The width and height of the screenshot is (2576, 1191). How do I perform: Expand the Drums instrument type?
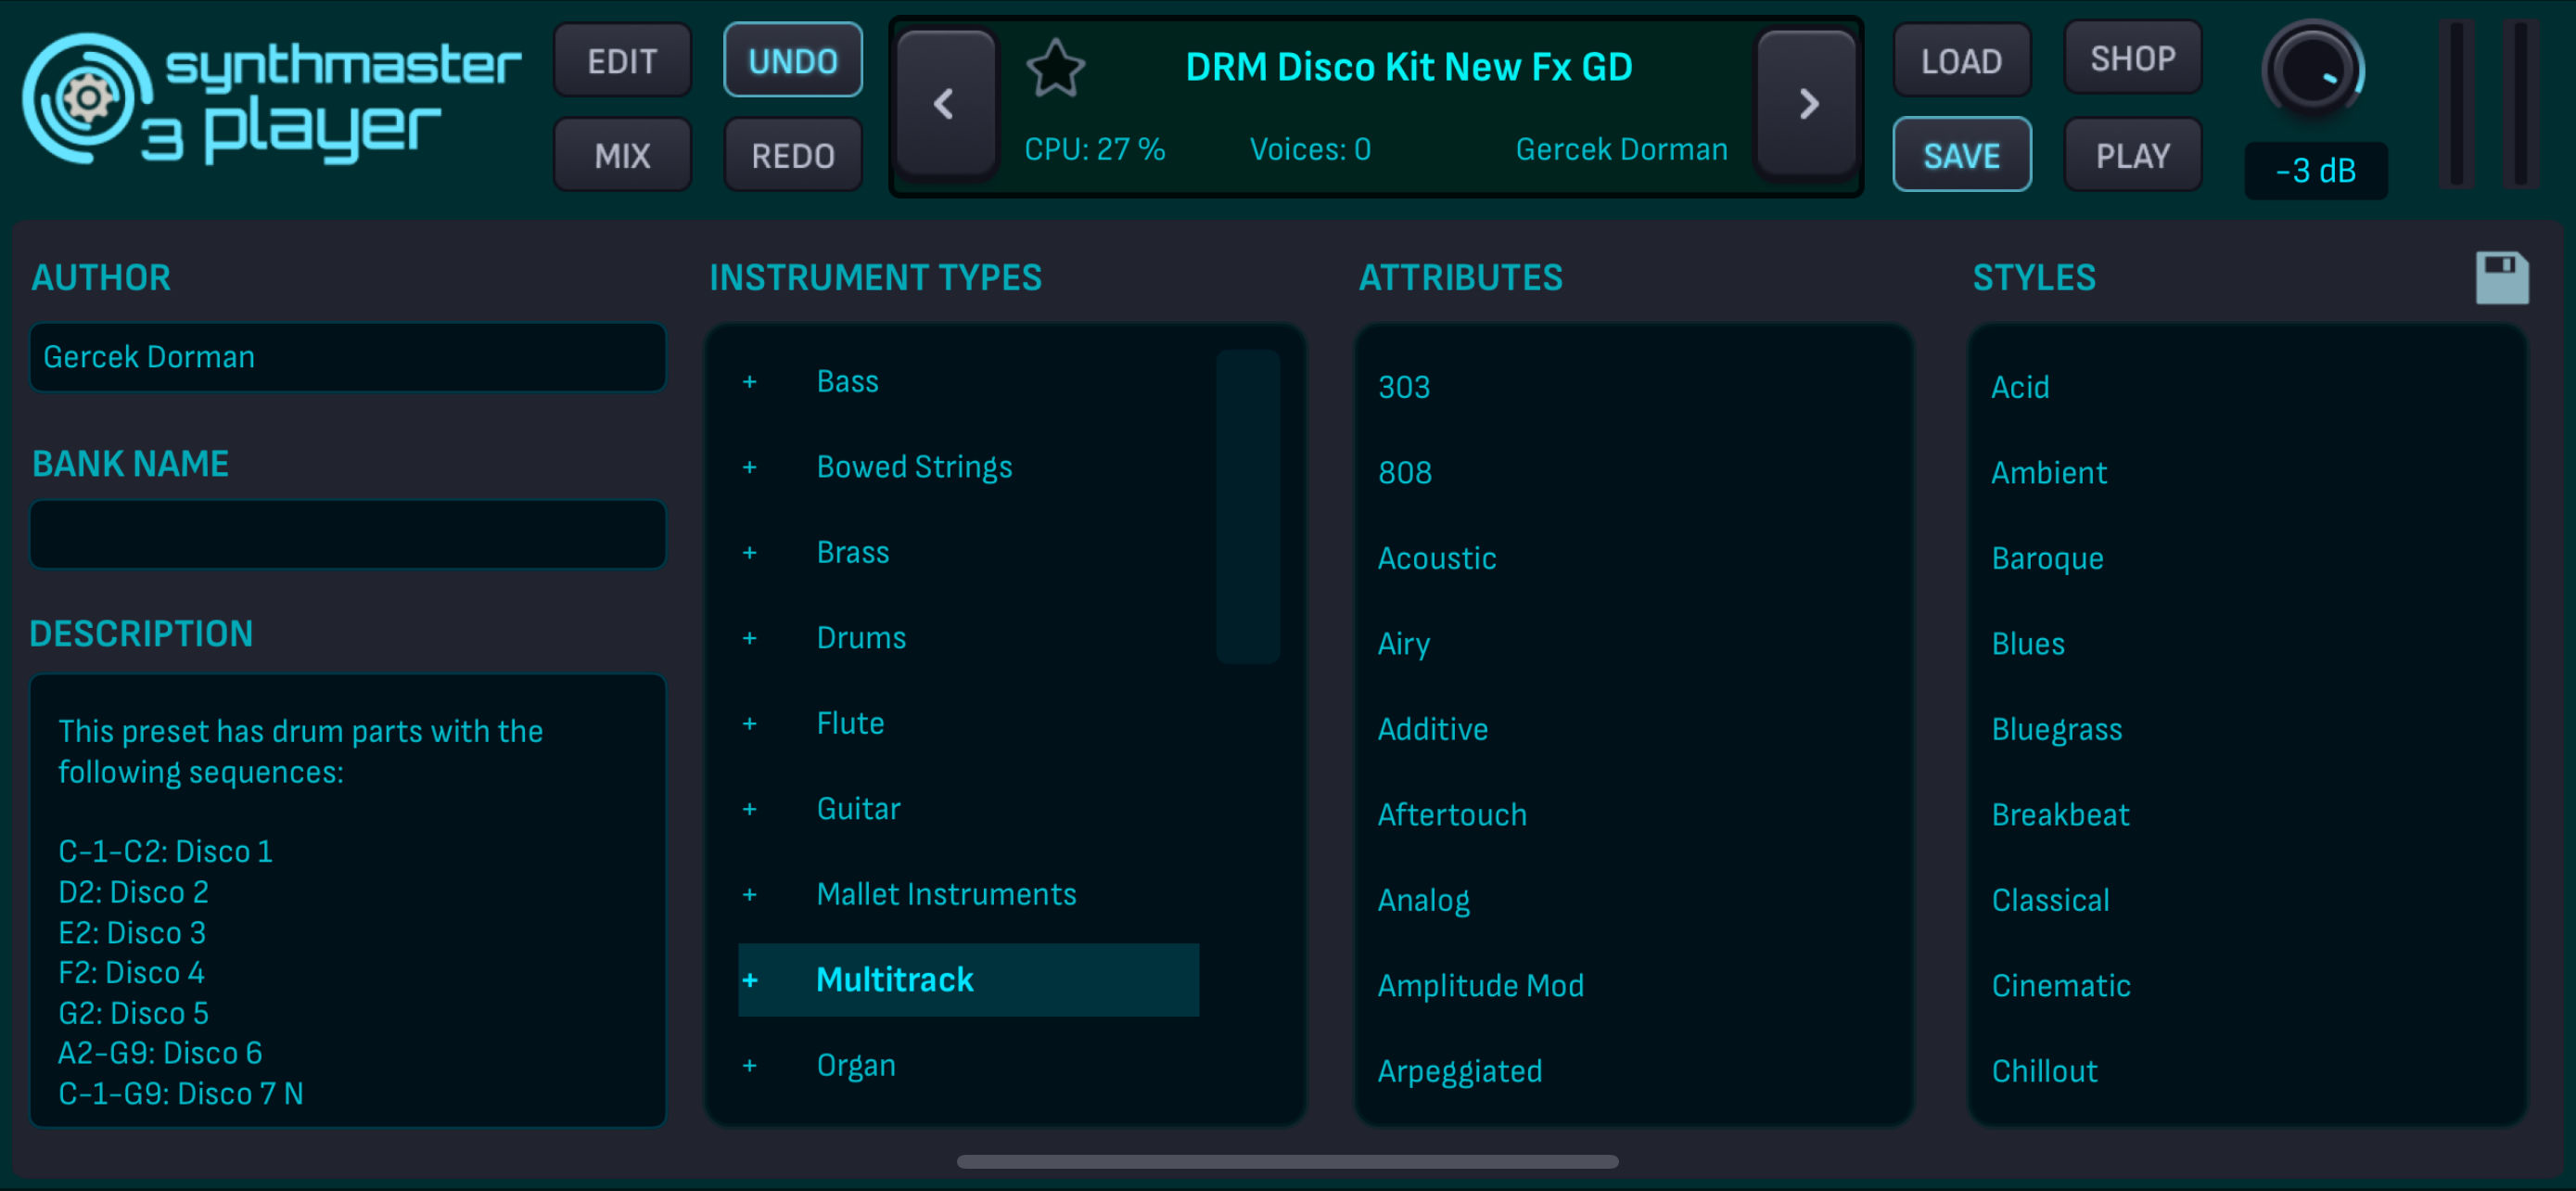(x=750, y=638)
